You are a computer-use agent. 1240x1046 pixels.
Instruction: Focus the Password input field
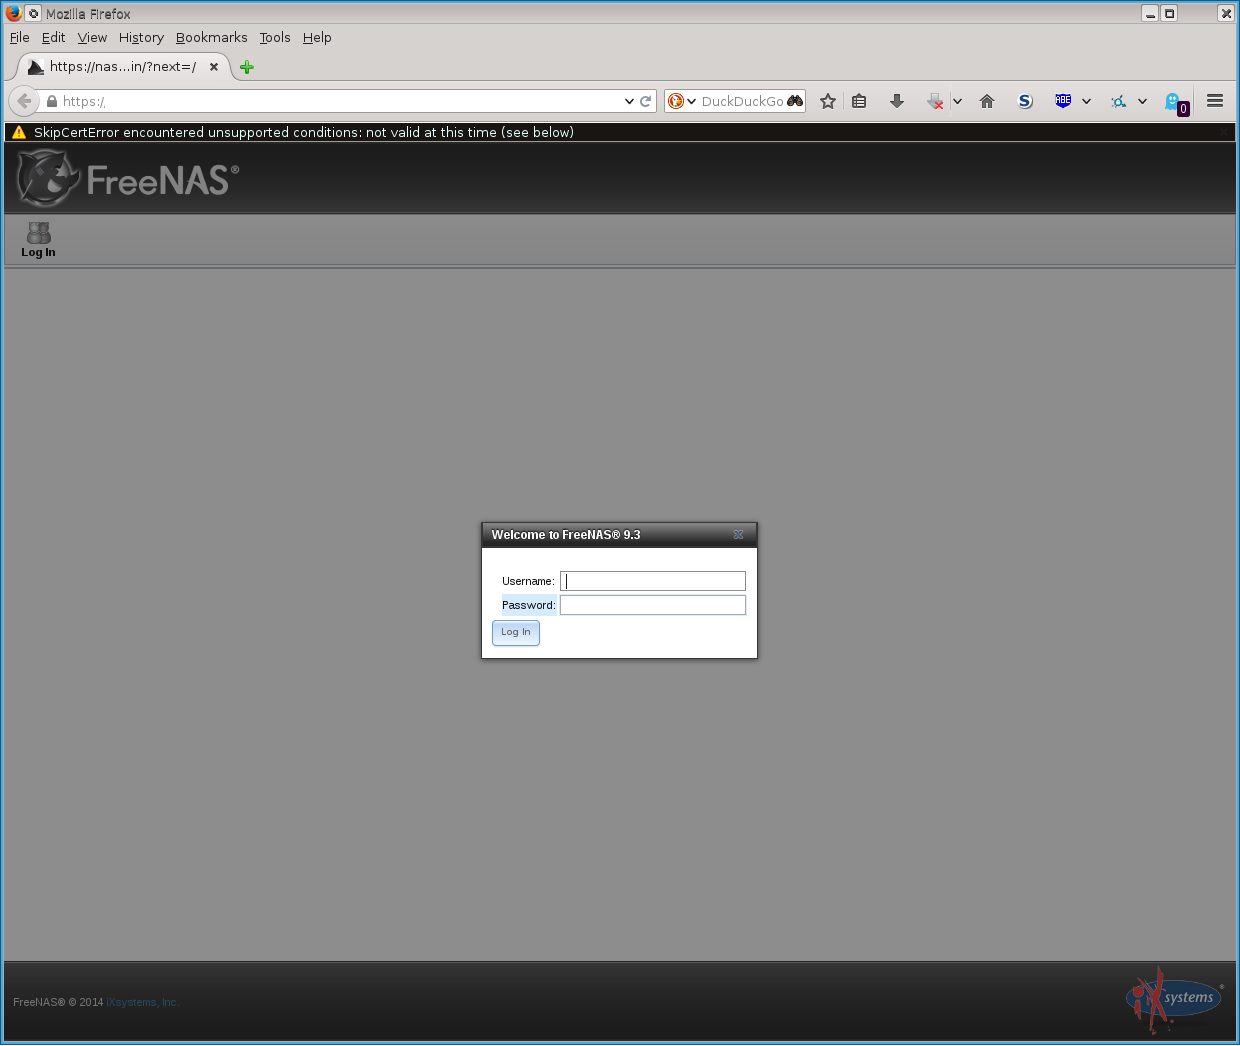[x=653, y=605]
